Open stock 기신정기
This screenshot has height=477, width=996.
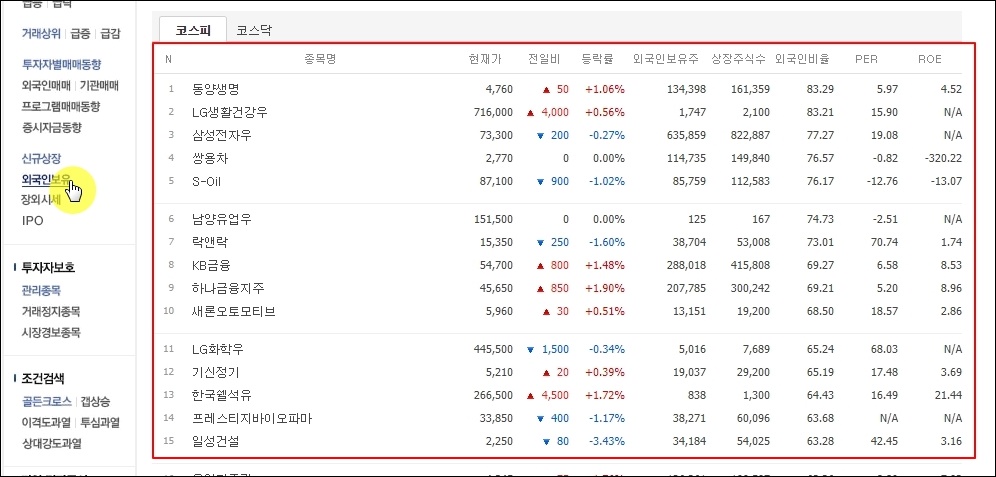215,373
